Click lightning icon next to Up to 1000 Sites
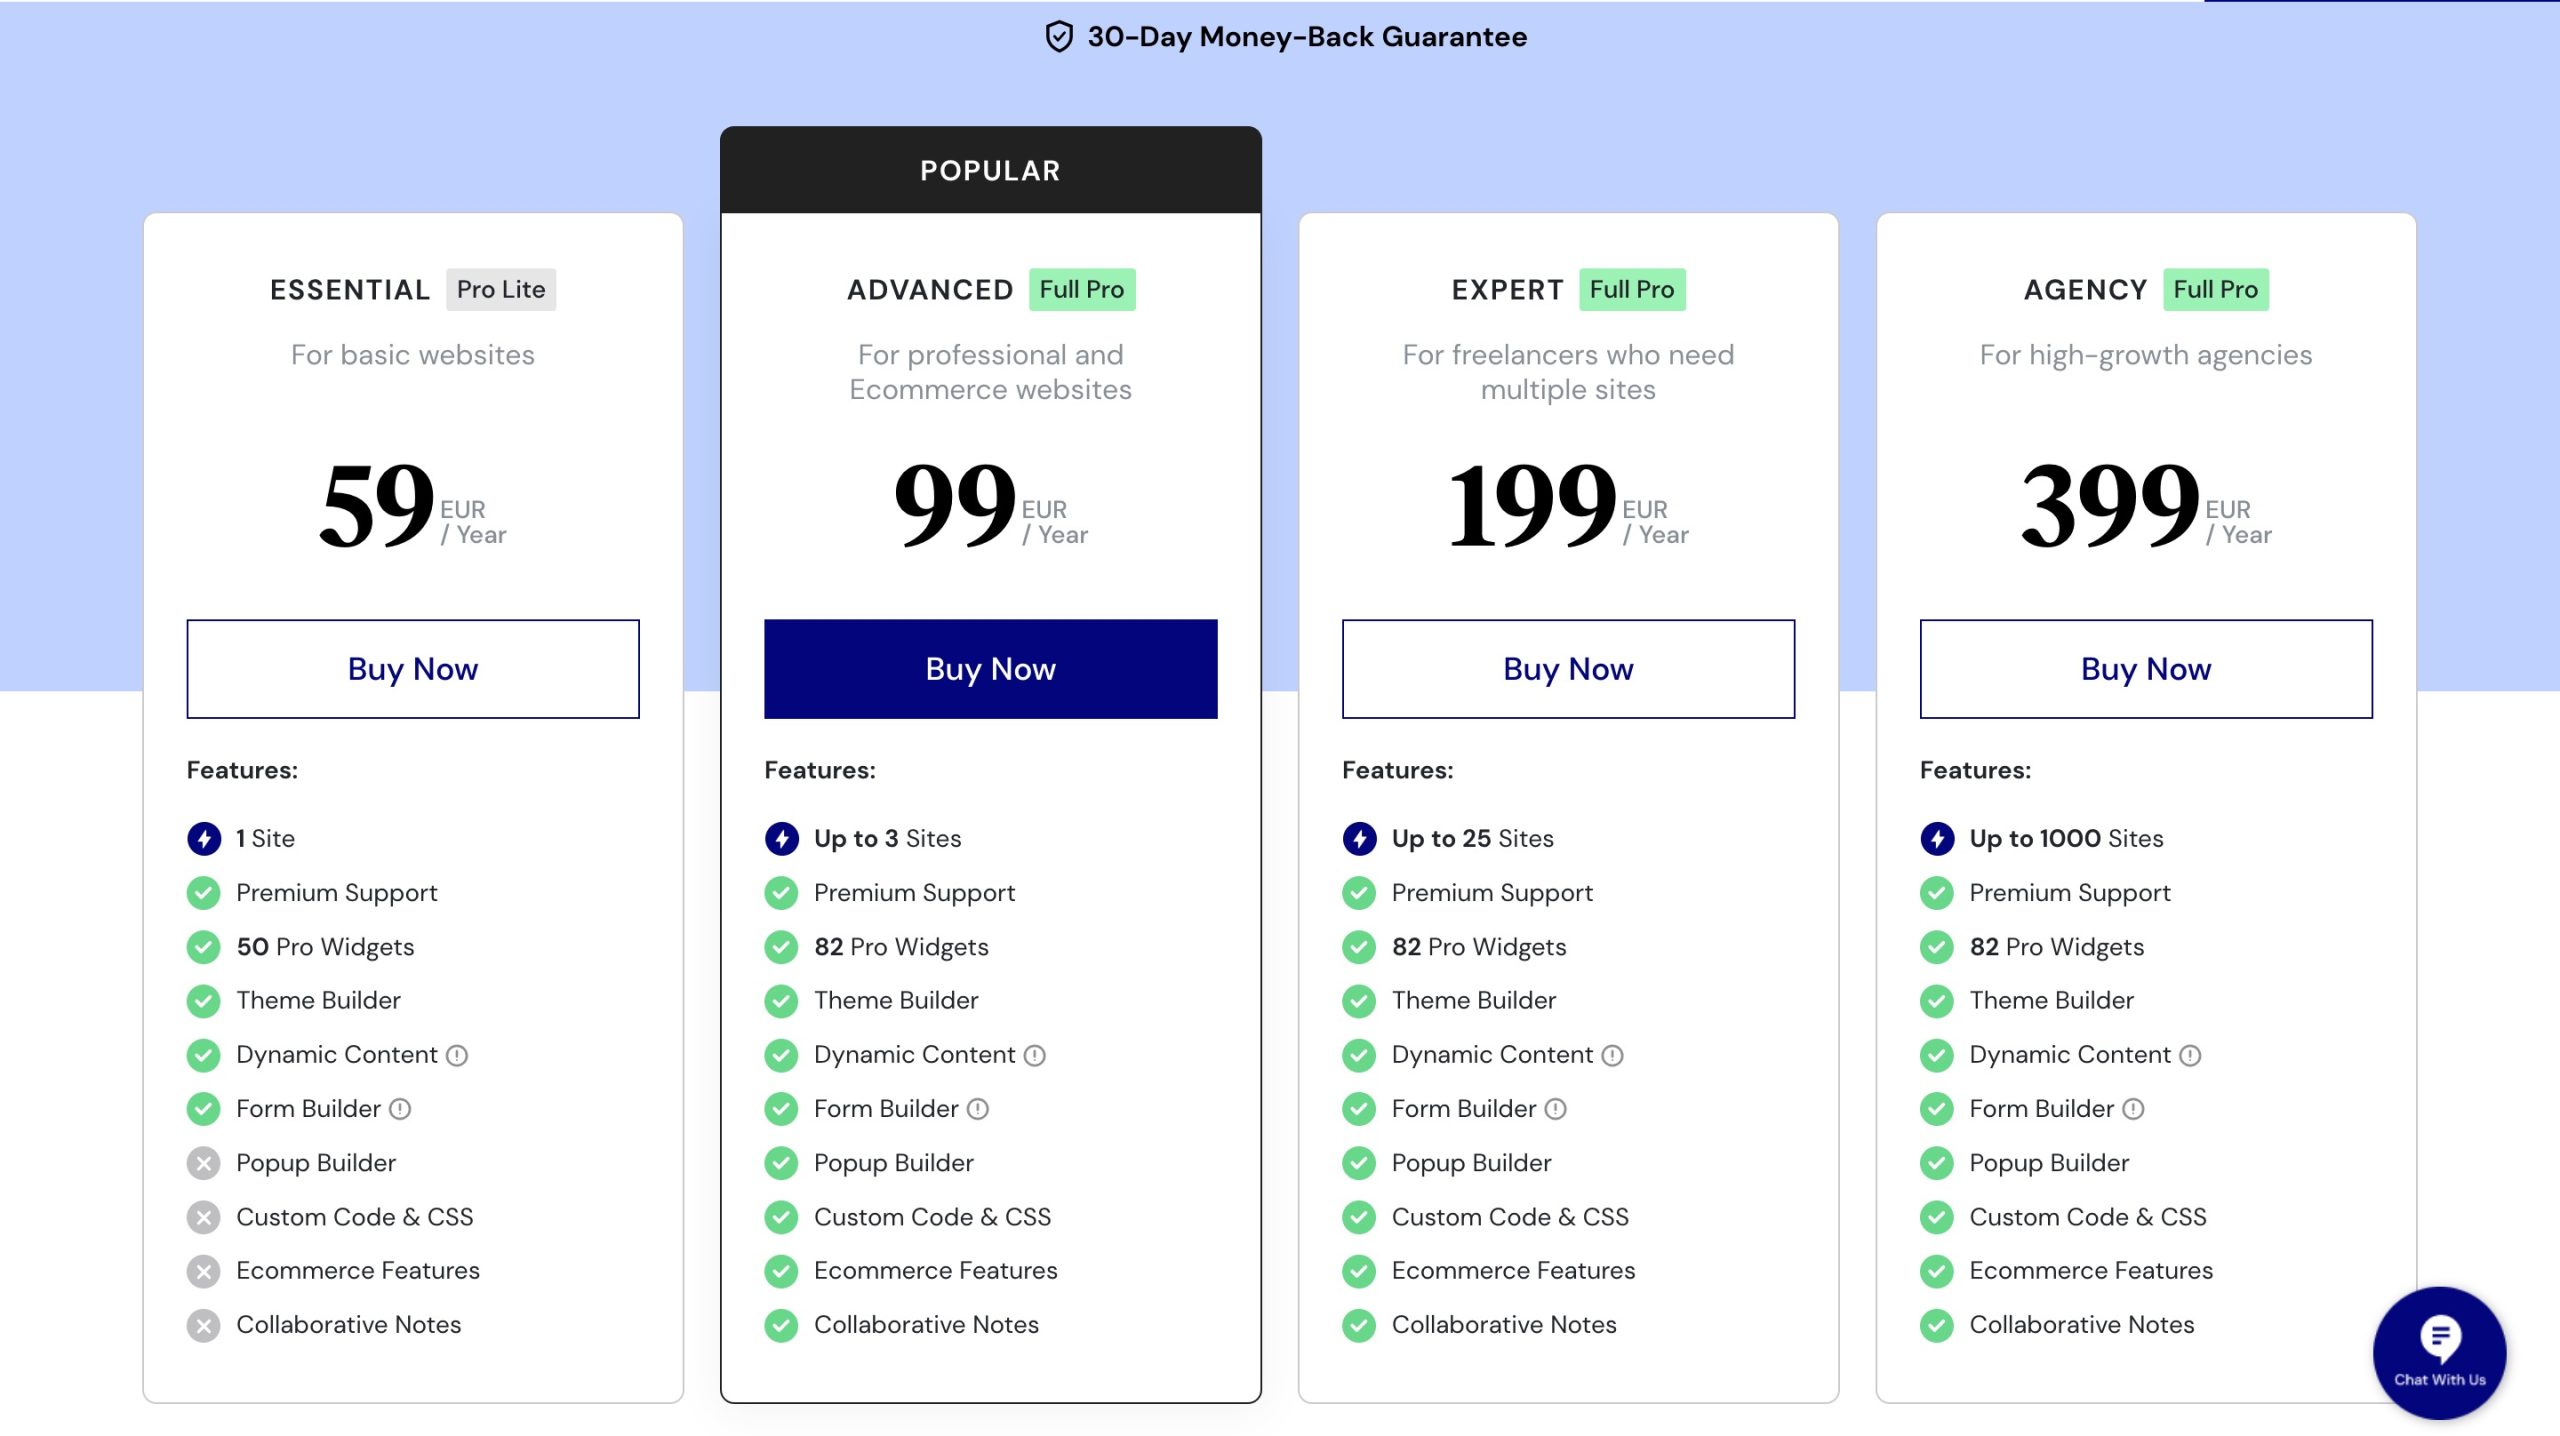 coord(1937,838)
